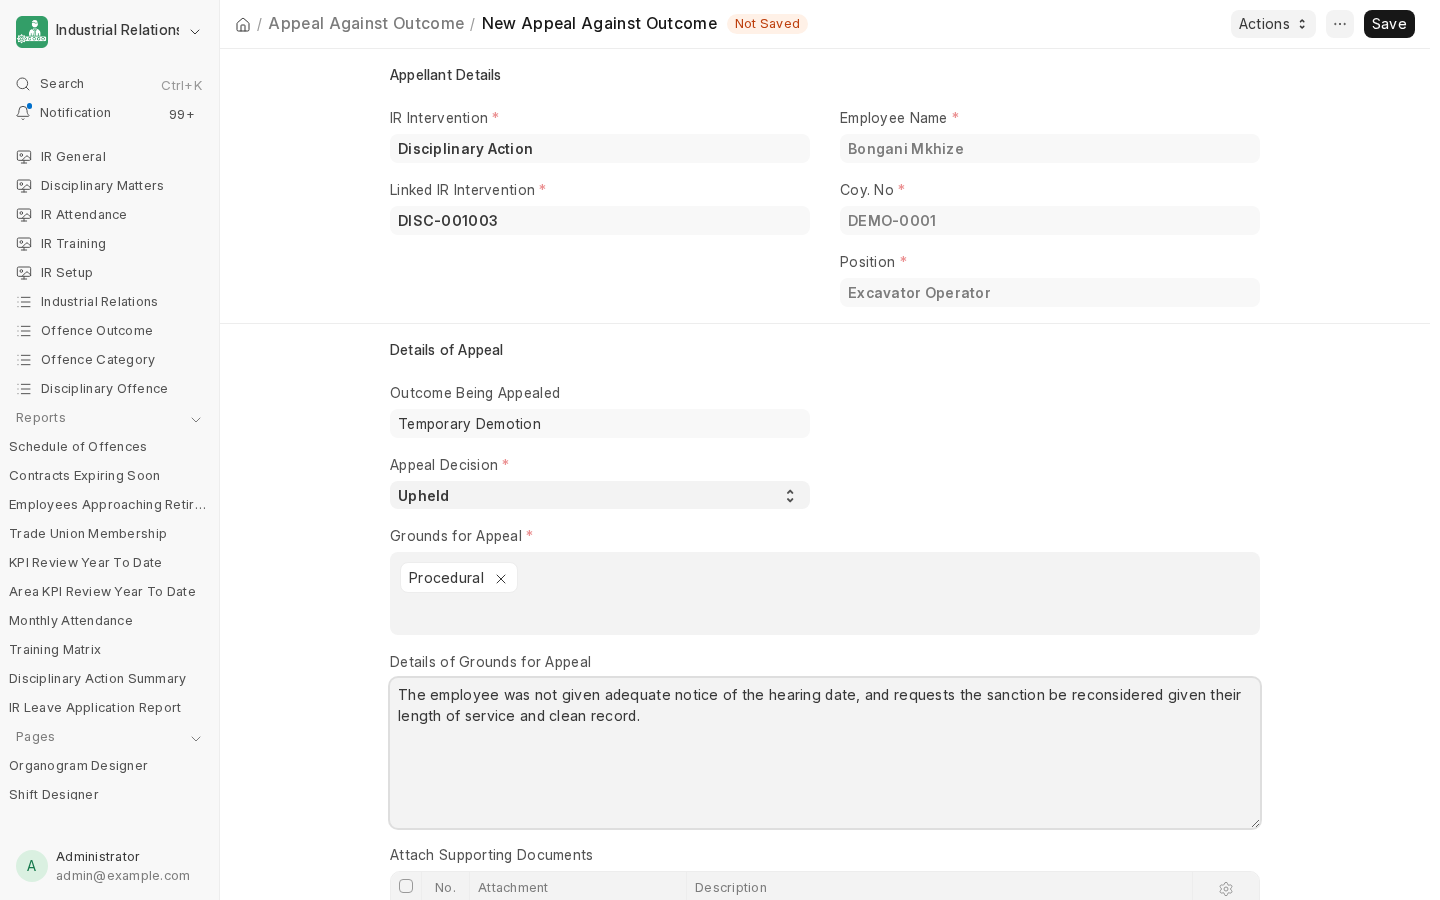Open attachment table settings gear
Image resolution: width=1440 pixels, height=900 pixels.
[x=1226, y=888]
